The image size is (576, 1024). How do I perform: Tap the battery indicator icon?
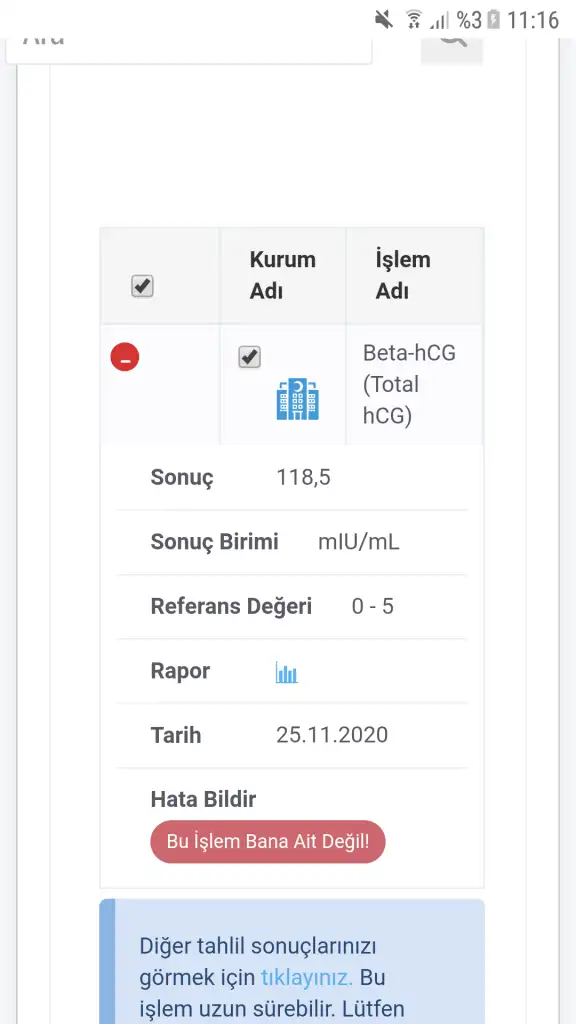(494, 20)
